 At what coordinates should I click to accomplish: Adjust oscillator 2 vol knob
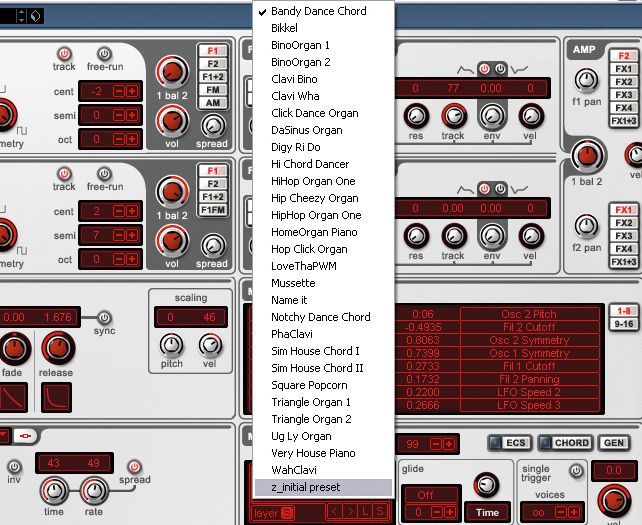click(172, 241)
